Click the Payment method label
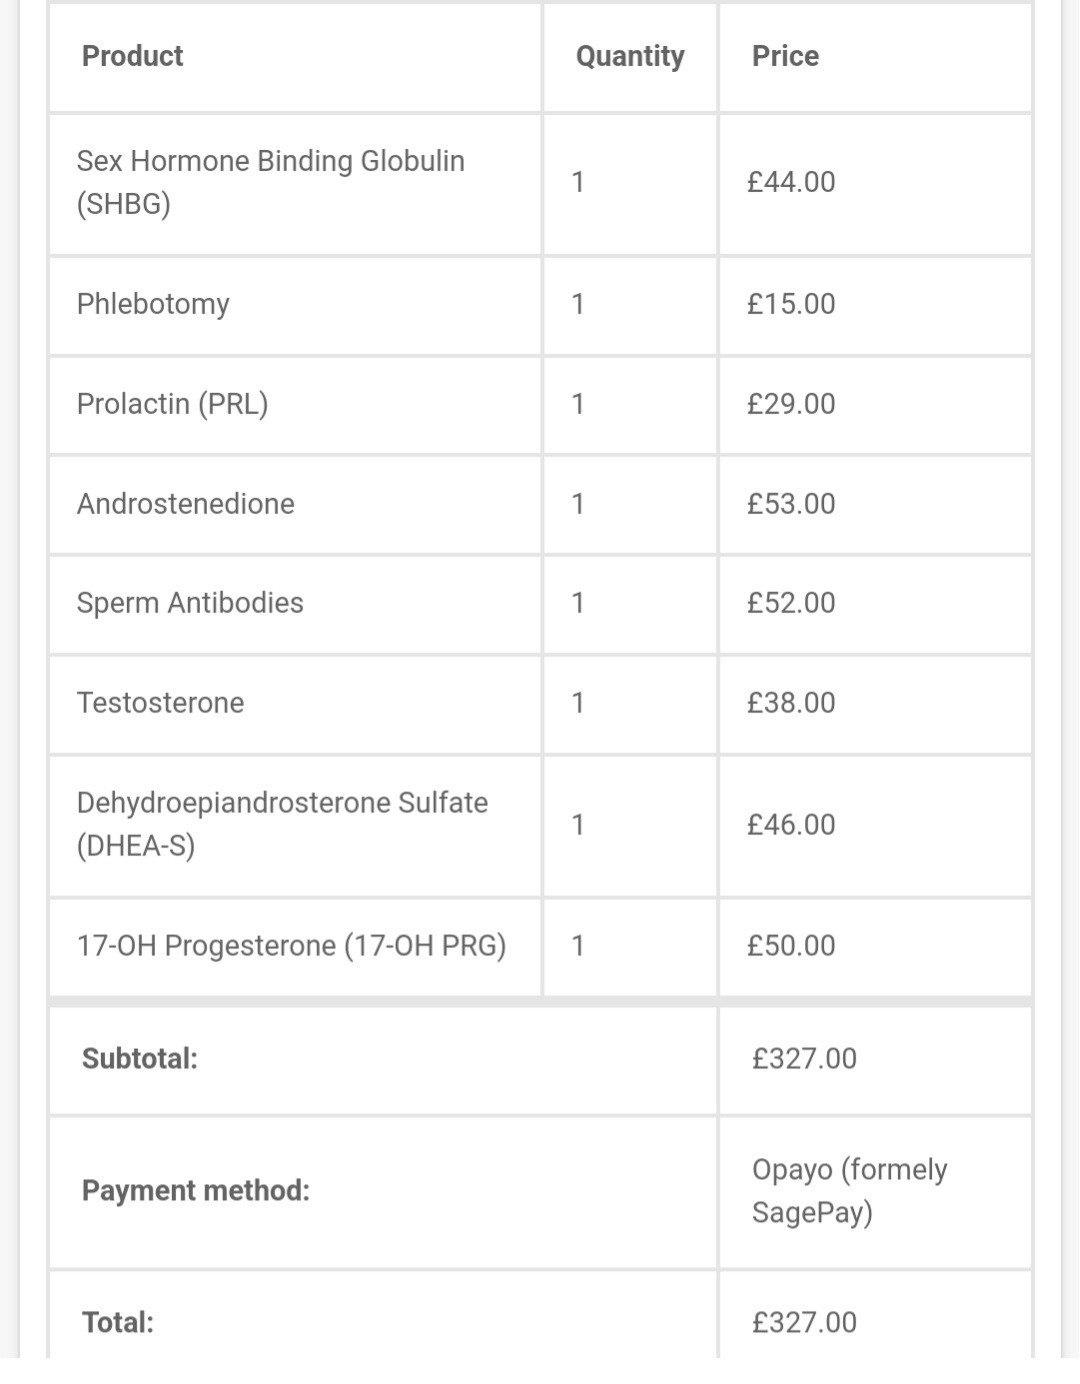Viewport: 1080px width, 1384px height. click(195, 1191)
